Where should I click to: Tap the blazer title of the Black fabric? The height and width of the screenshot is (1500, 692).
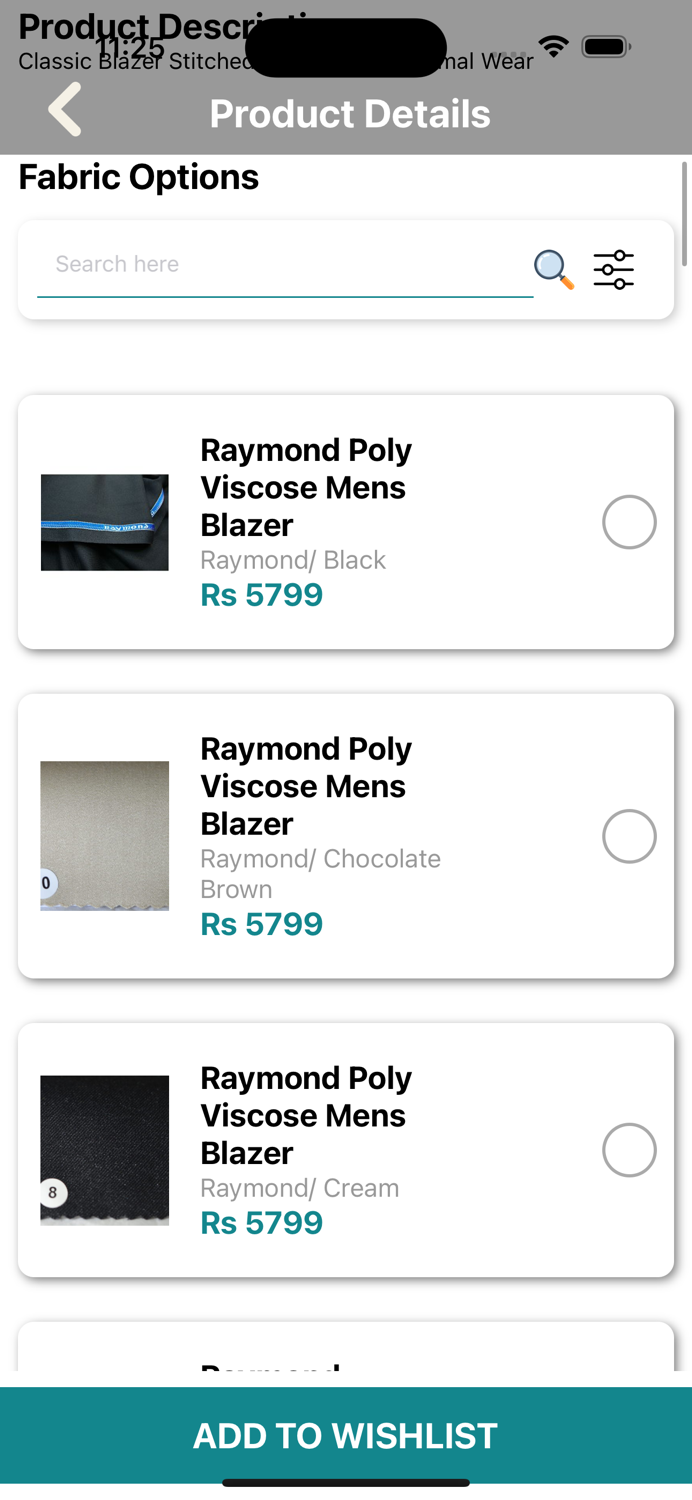point(306,487)
